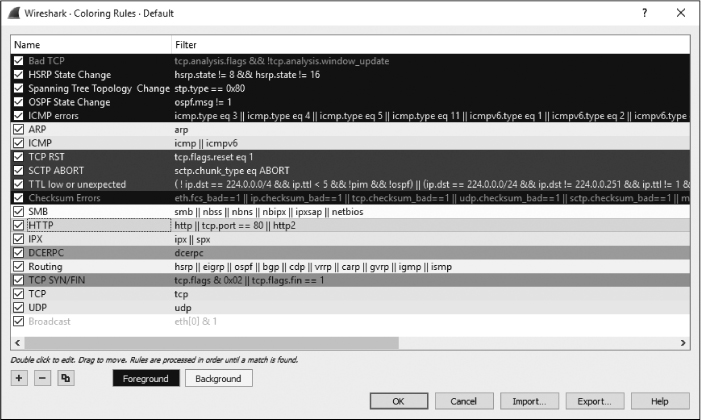Select the Routing rule name
701x420 pixels.
point(45,267)
